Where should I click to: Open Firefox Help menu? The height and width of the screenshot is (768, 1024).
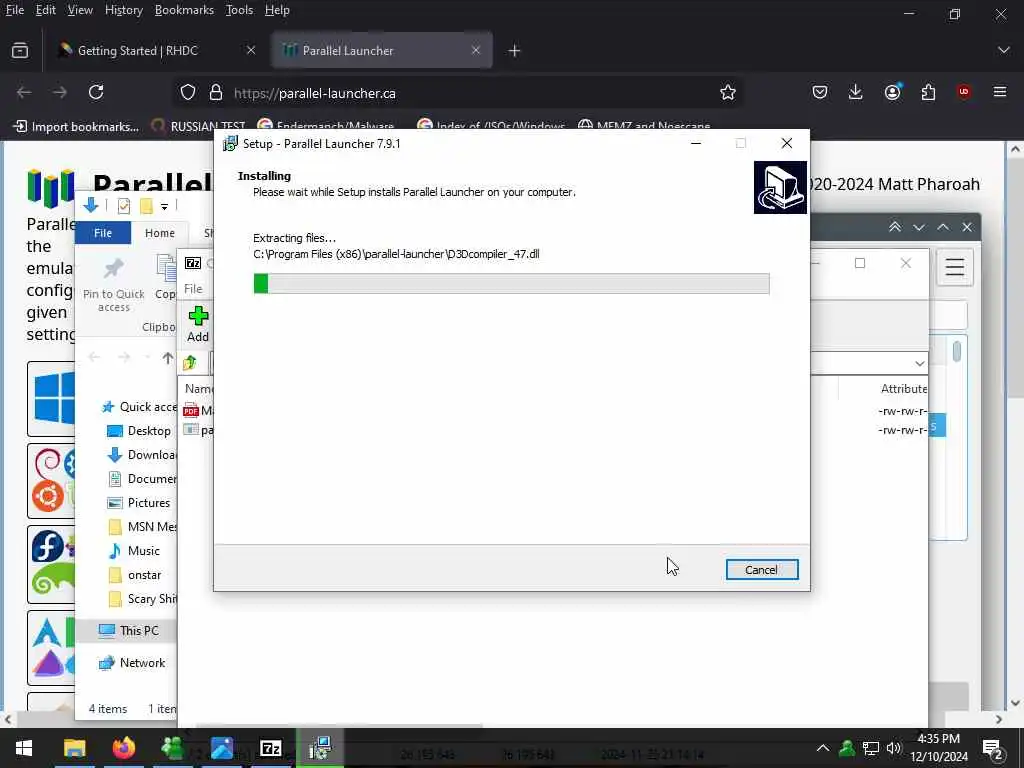[x=277, y=10]
